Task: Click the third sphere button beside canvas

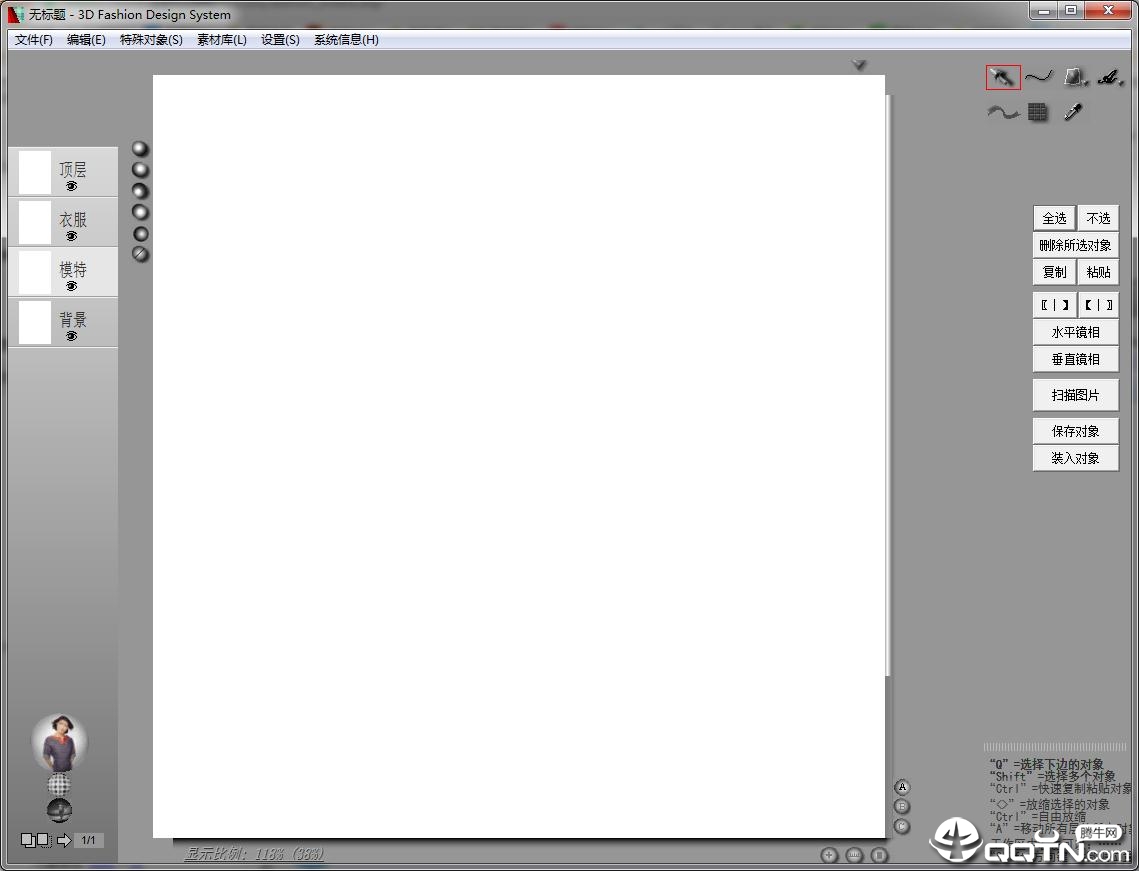Action: click(x=140, y=191)
